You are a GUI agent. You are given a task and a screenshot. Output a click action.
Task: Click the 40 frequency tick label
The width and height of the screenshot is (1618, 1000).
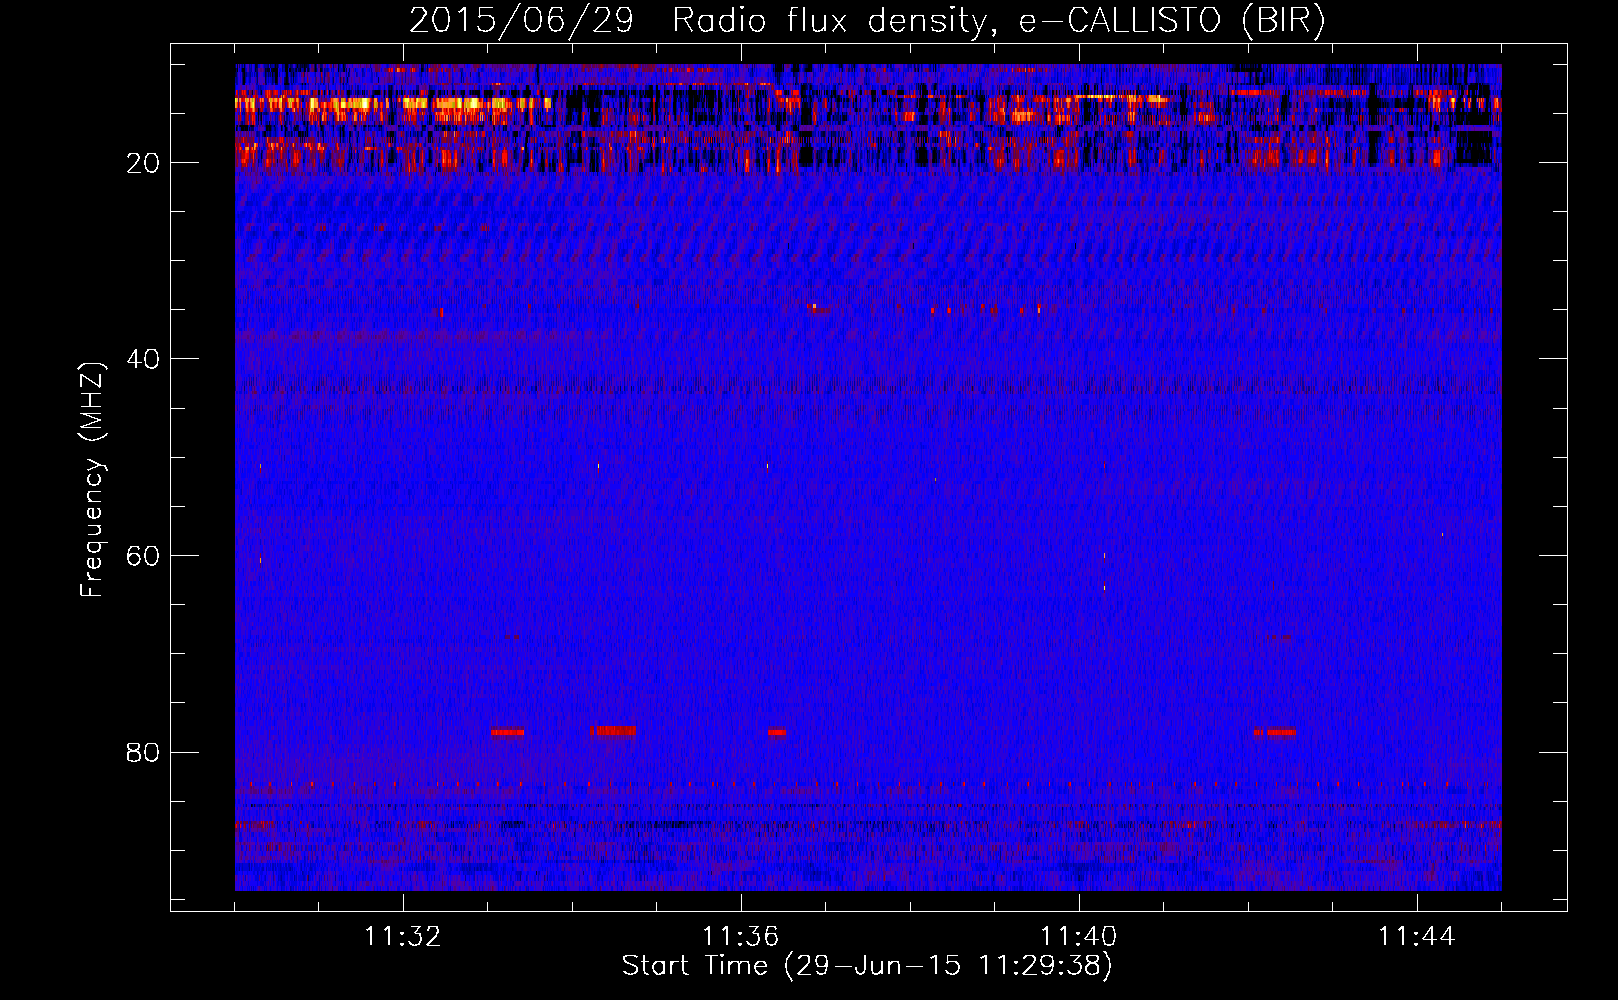[143, 359]
